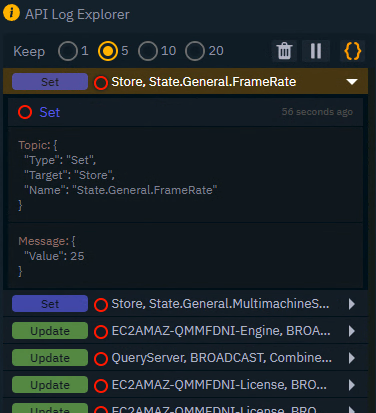Click the "Target": "Store" line

pyautogui.click(x=69, y=175)
